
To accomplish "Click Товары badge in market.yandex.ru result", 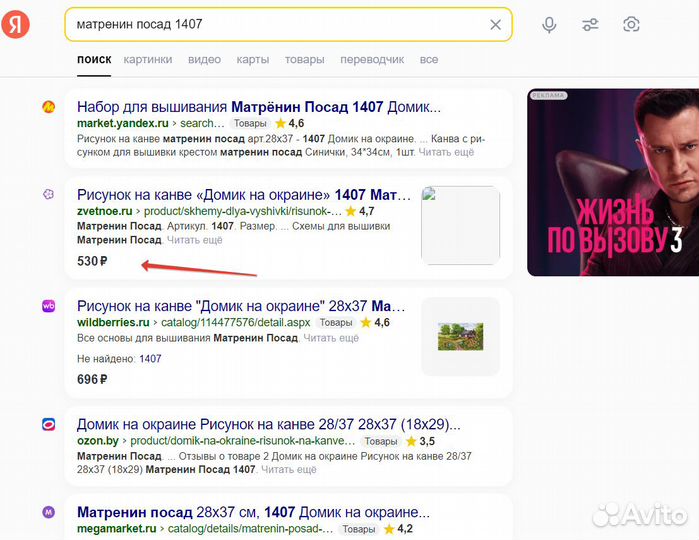I will coord(250,124).
